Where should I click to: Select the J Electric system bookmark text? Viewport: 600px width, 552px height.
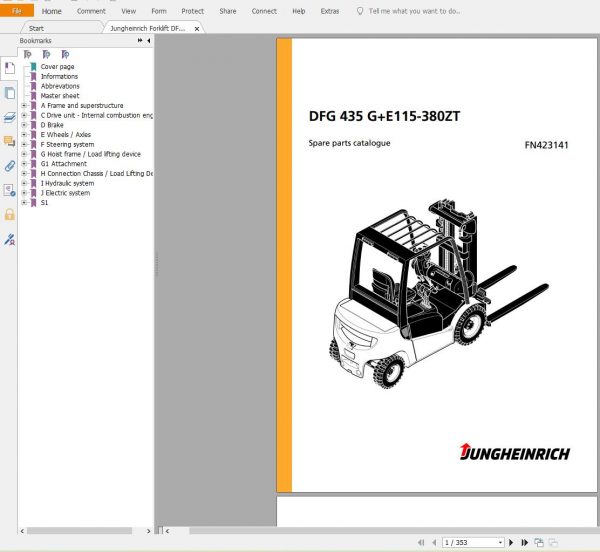(x=65, y=193)
